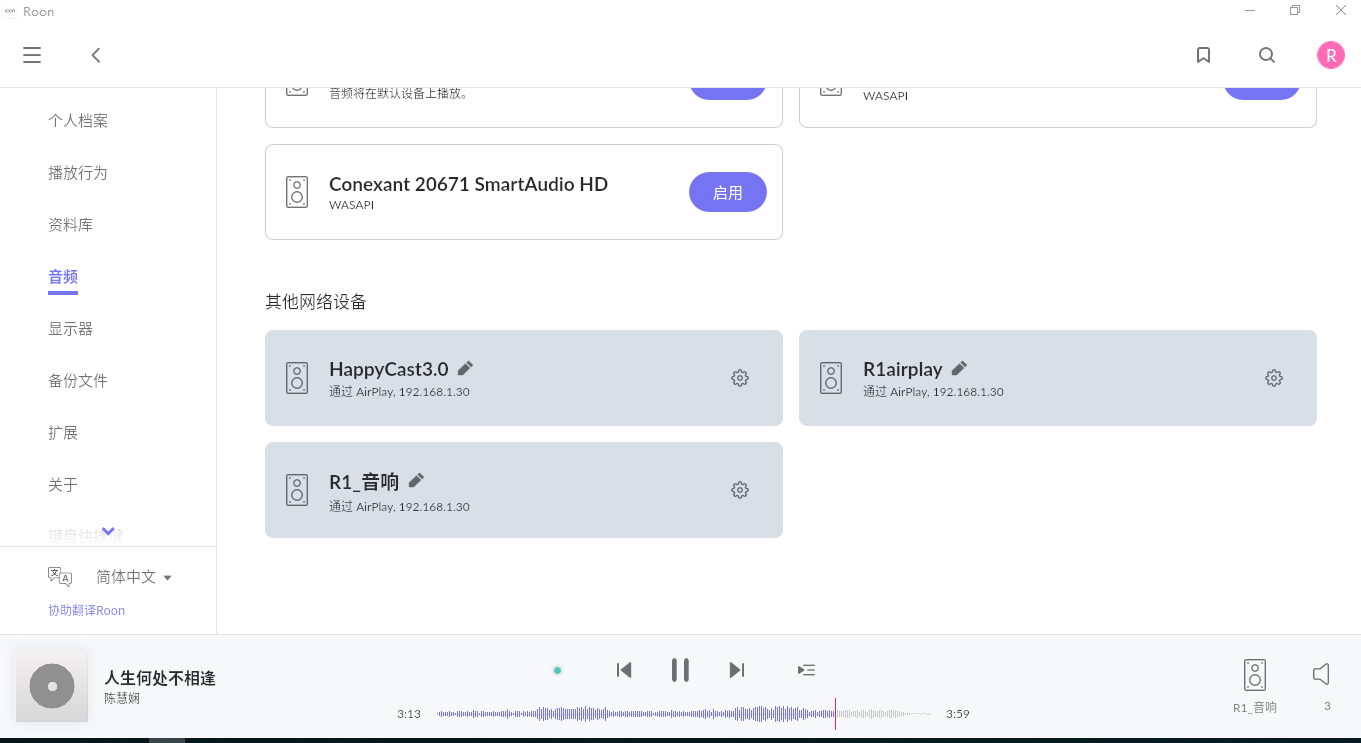Open artist 陈慧娴 from the now-playing bar
The height and width of the screenshot is (743, 1361).
coord(122,698)
